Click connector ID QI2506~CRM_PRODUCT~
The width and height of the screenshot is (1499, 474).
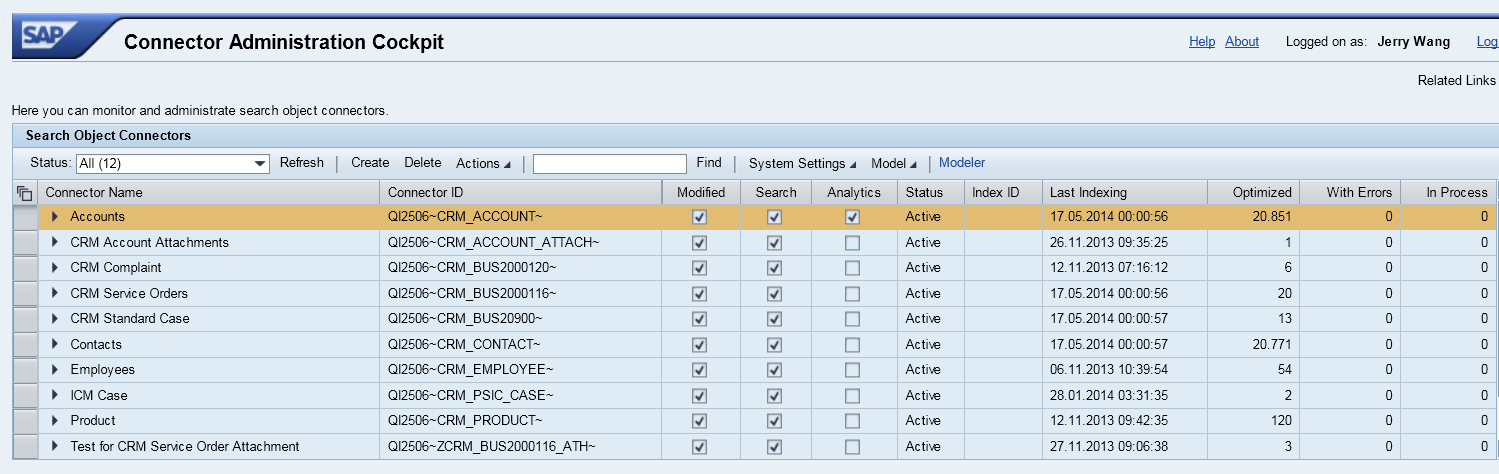pyautogui.click(x=465, y=420)
